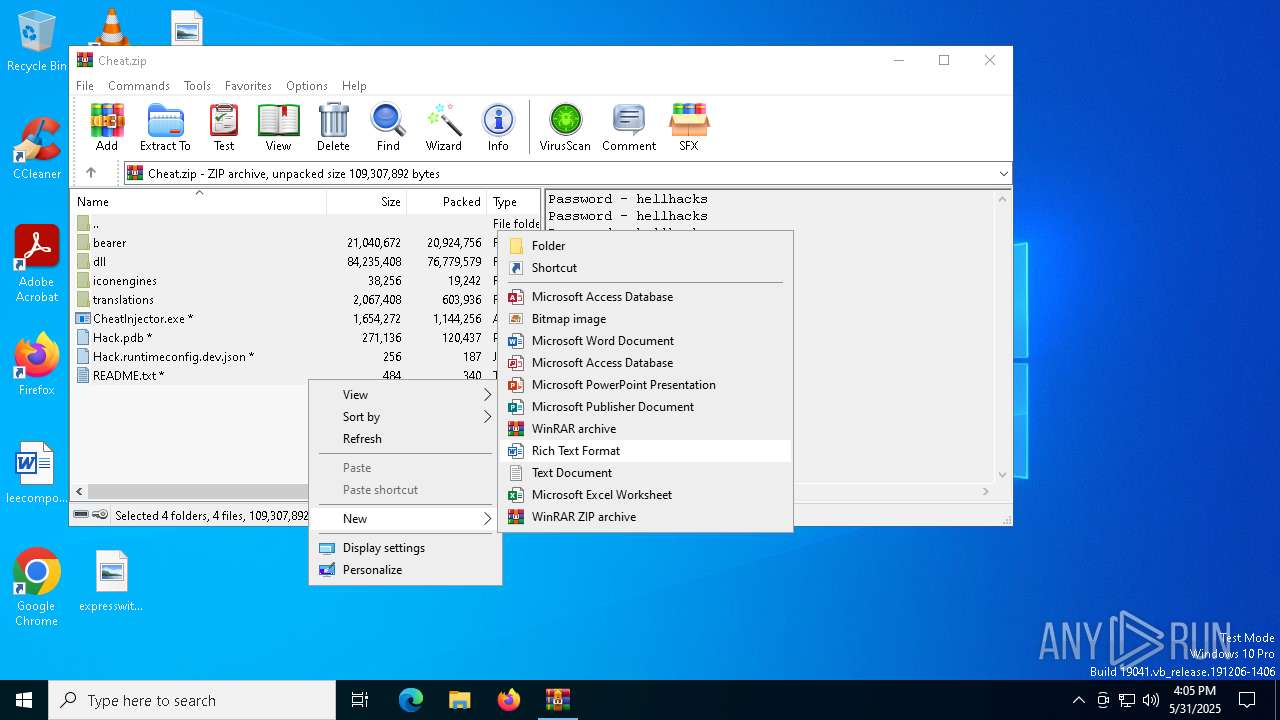
Task: Open Google Chrome desktop shortcut
Action: click(37, 588)
